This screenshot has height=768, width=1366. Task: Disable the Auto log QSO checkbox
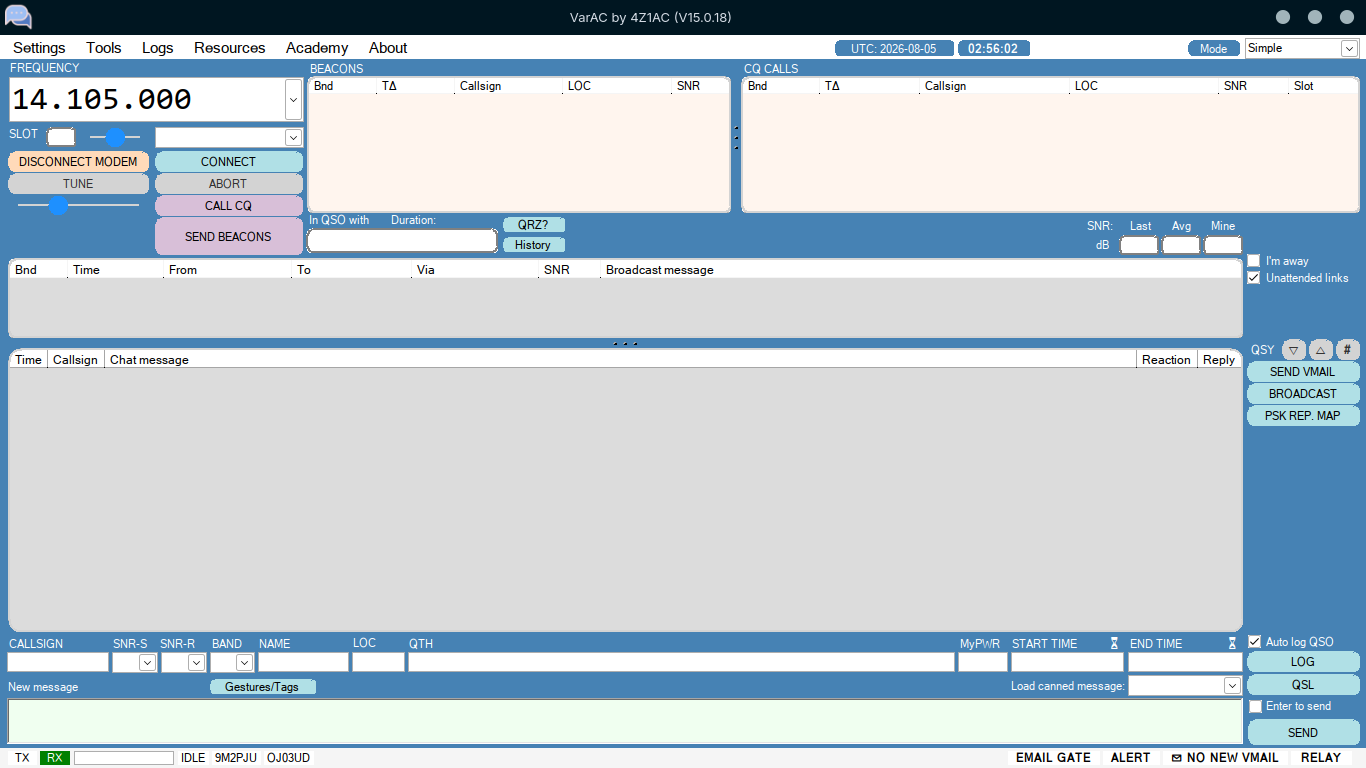pos(1254,642)
